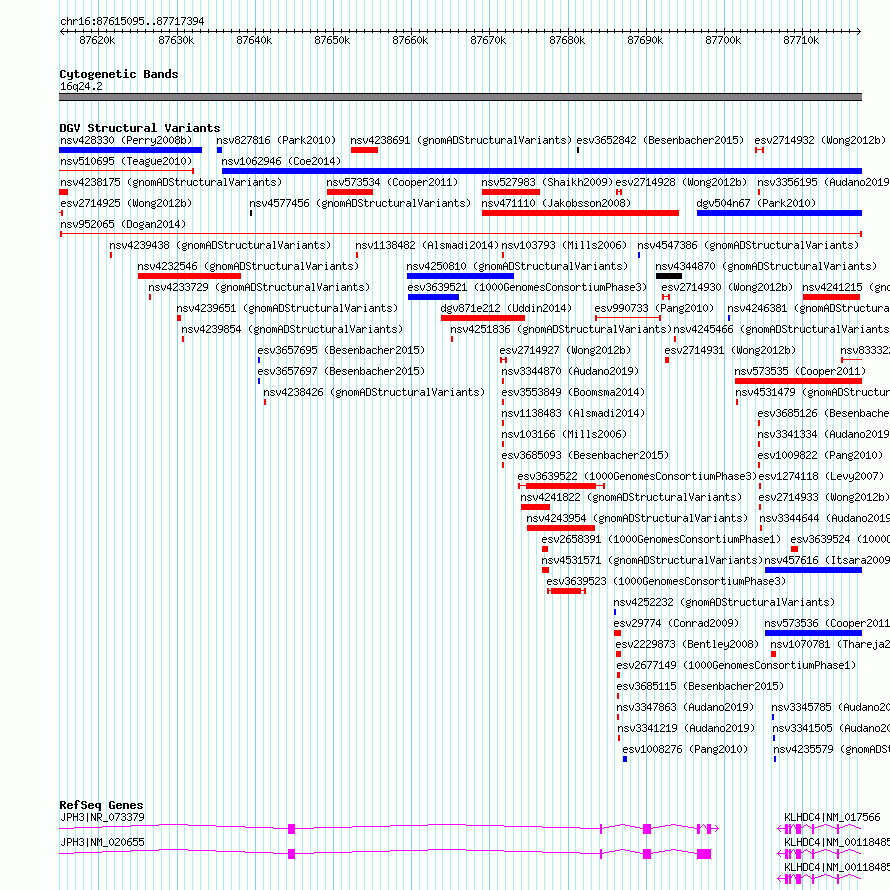Select esv2714931 (Wong2012b) label
The image size is (890, 890).
coord(730,350)
